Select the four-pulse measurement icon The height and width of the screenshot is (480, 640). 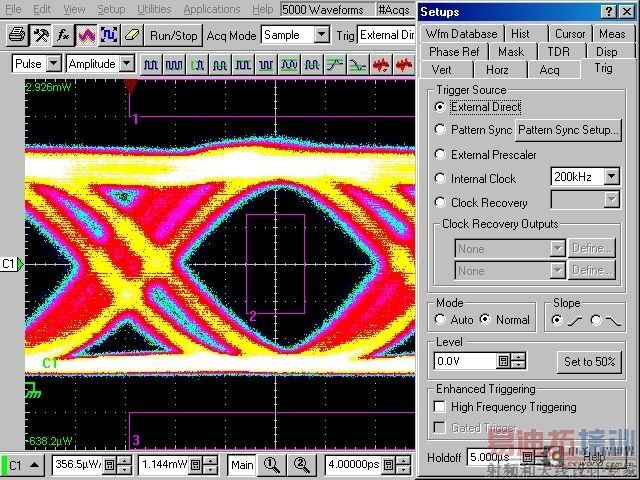[x=174, y=65]
